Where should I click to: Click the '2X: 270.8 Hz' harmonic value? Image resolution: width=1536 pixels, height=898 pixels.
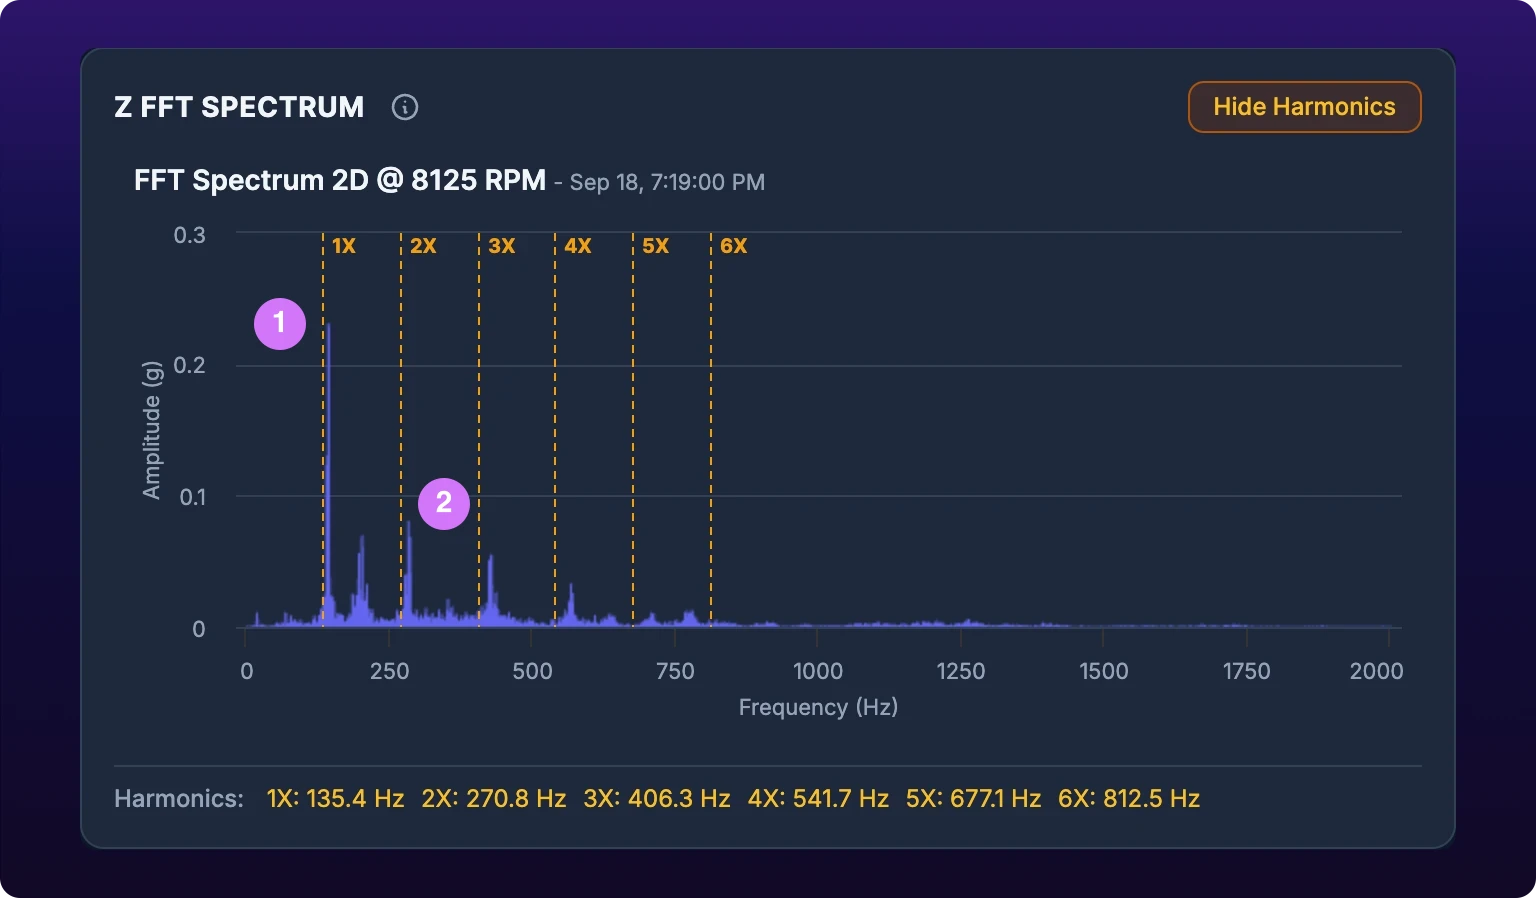pyautogui.click(x=494, y=799)
